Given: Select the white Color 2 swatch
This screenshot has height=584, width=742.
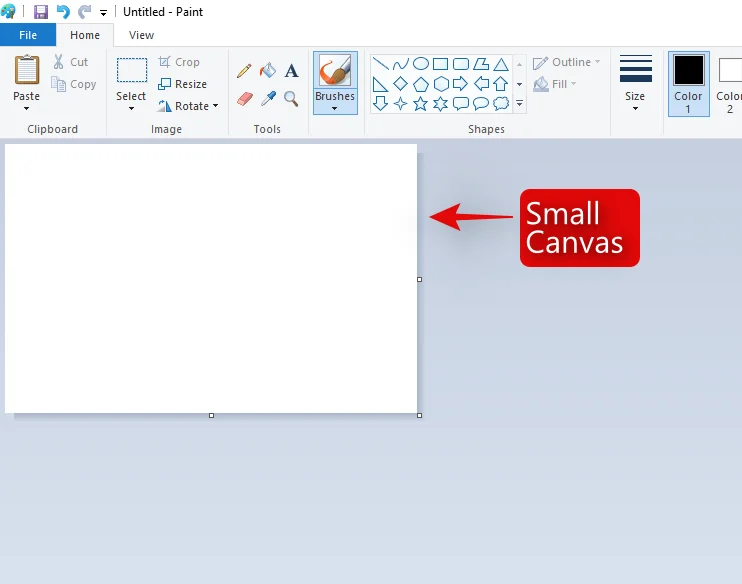Looking at the screenshot, I should 730,70.
